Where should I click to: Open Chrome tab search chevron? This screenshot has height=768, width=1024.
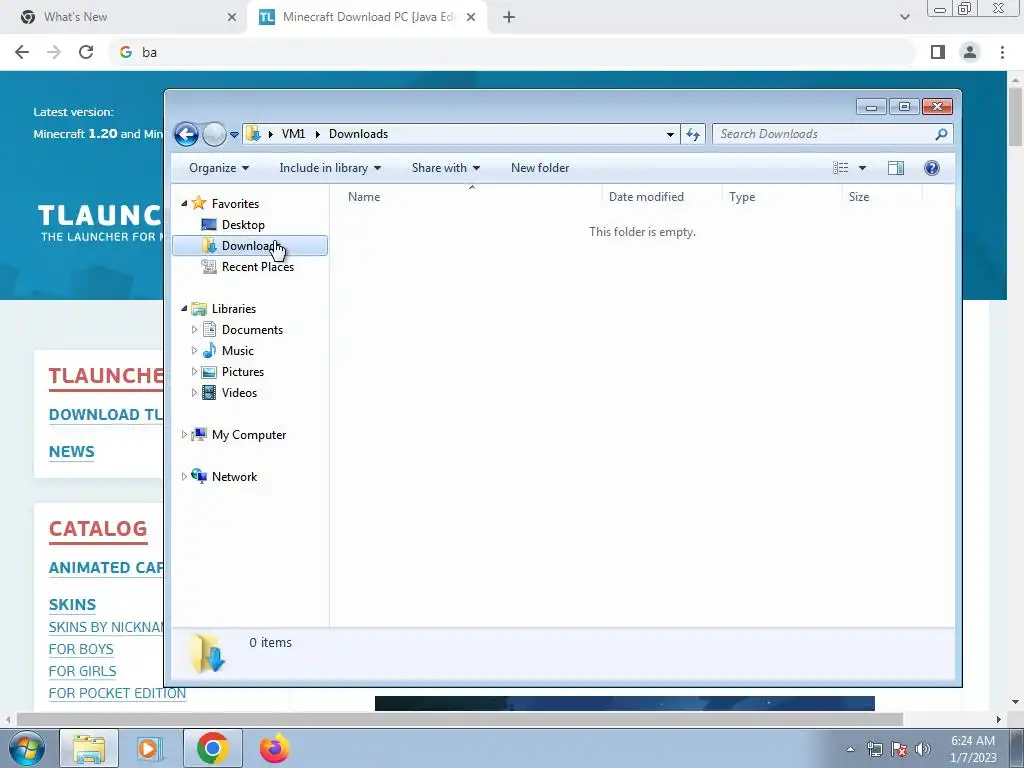pyautogui.click(x=904, y=17)
